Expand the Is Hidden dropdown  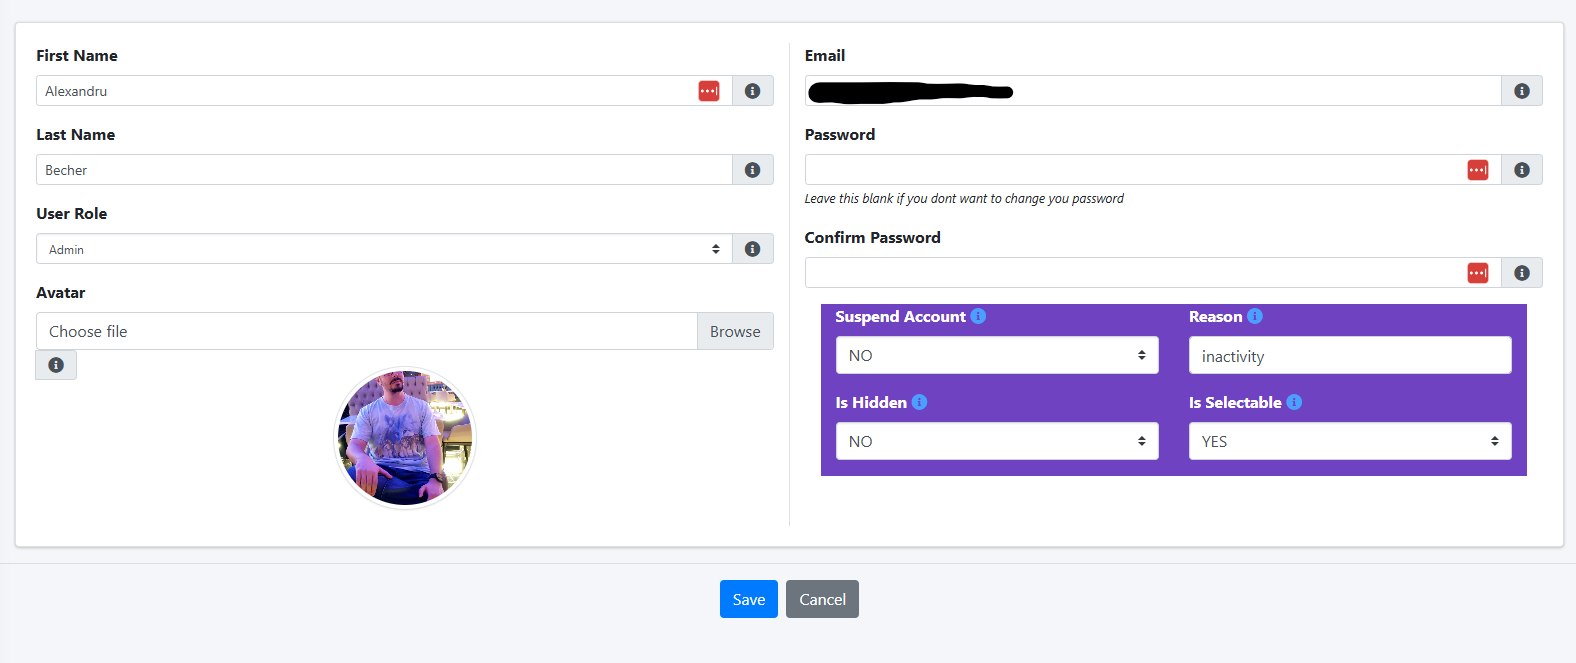[x=997, y=442]
